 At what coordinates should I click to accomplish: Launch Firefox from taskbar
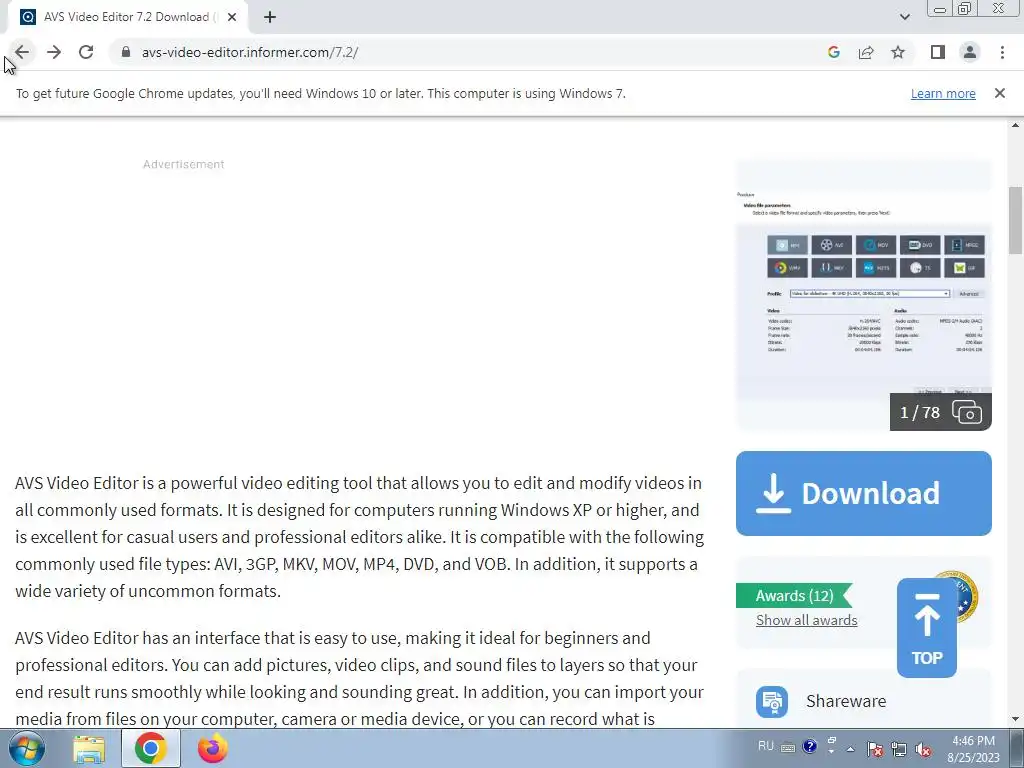pyautogui.click(x=212, y=748)
